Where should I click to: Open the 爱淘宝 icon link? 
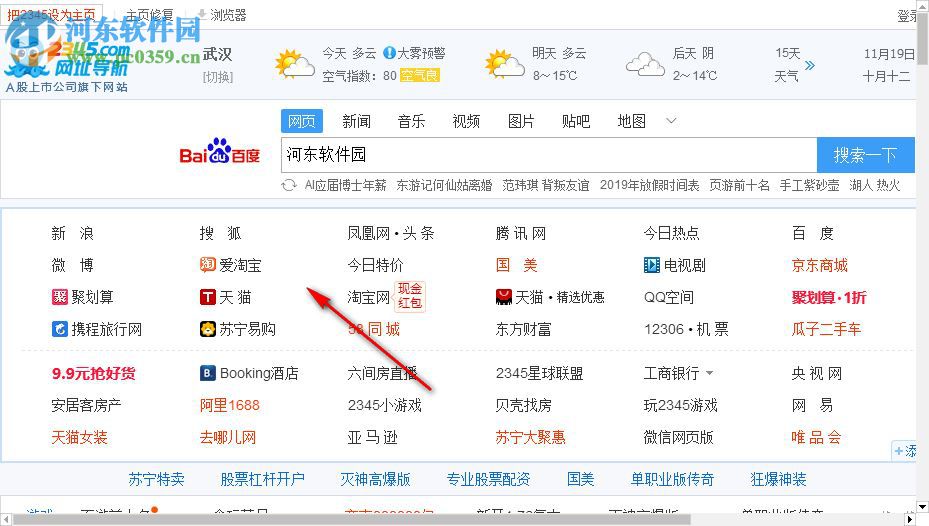pyautogui.click(x=207, y=265)
